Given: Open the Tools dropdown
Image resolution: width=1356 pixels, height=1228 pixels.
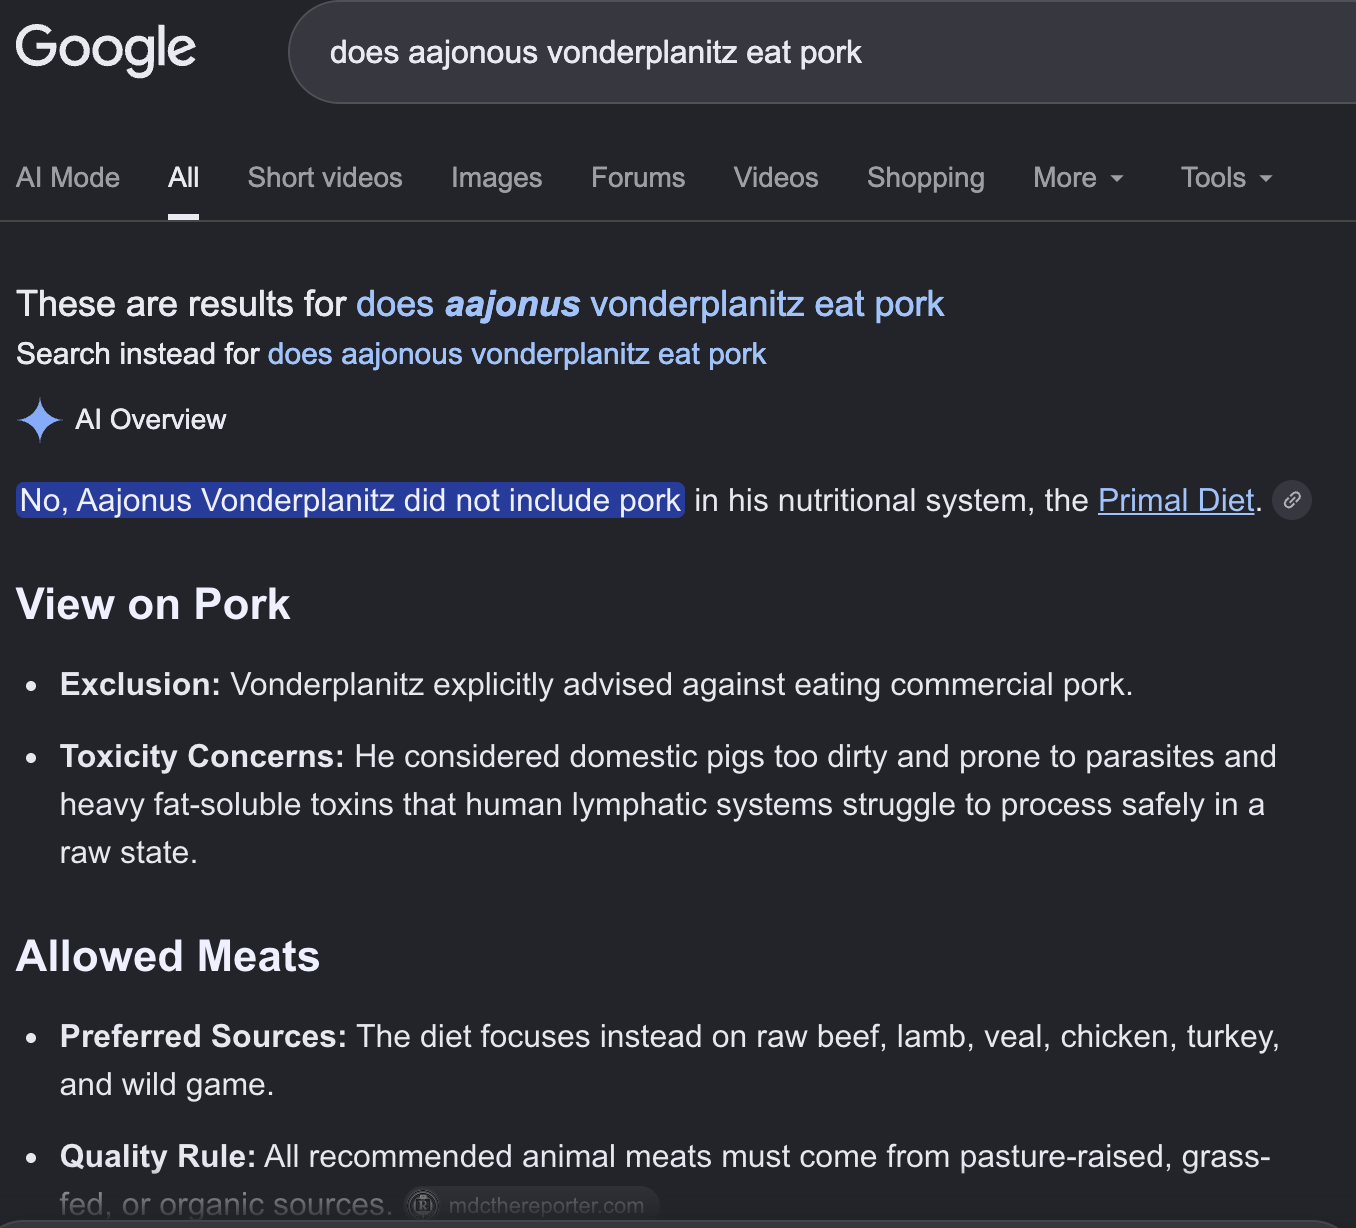Looking at the screenshot, I should [1226, 178].
